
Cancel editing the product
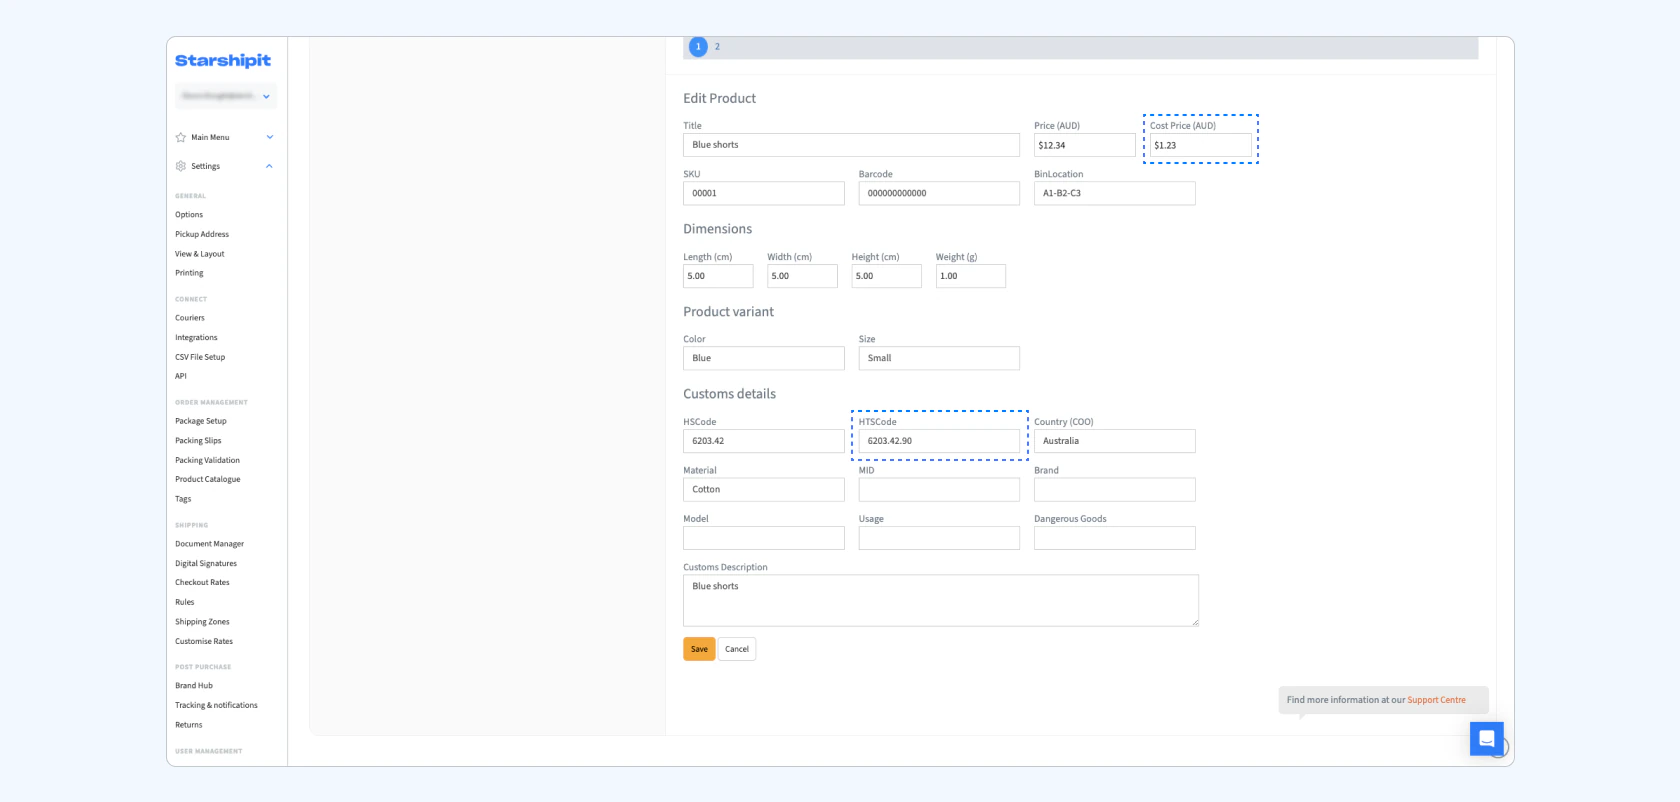click(x=736, y=649)
